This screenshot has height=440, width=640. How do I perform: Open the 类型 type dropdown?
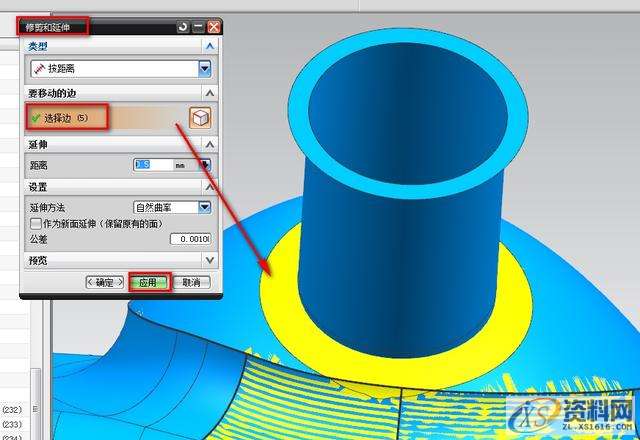click(x=205, y=68)
